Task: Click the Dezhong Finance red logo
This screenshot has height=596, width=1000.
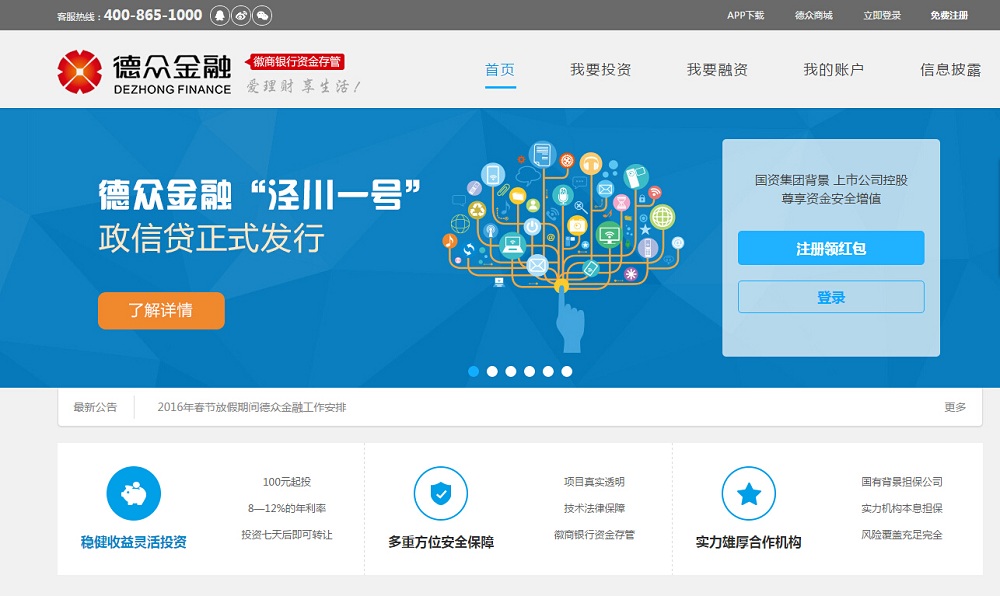Action: point(79,72)
